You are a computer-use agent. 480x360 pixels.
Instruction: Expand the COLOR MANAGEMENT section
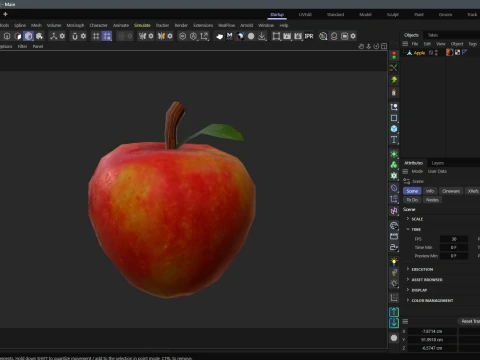pyautogui.click(x=408, y=300)
